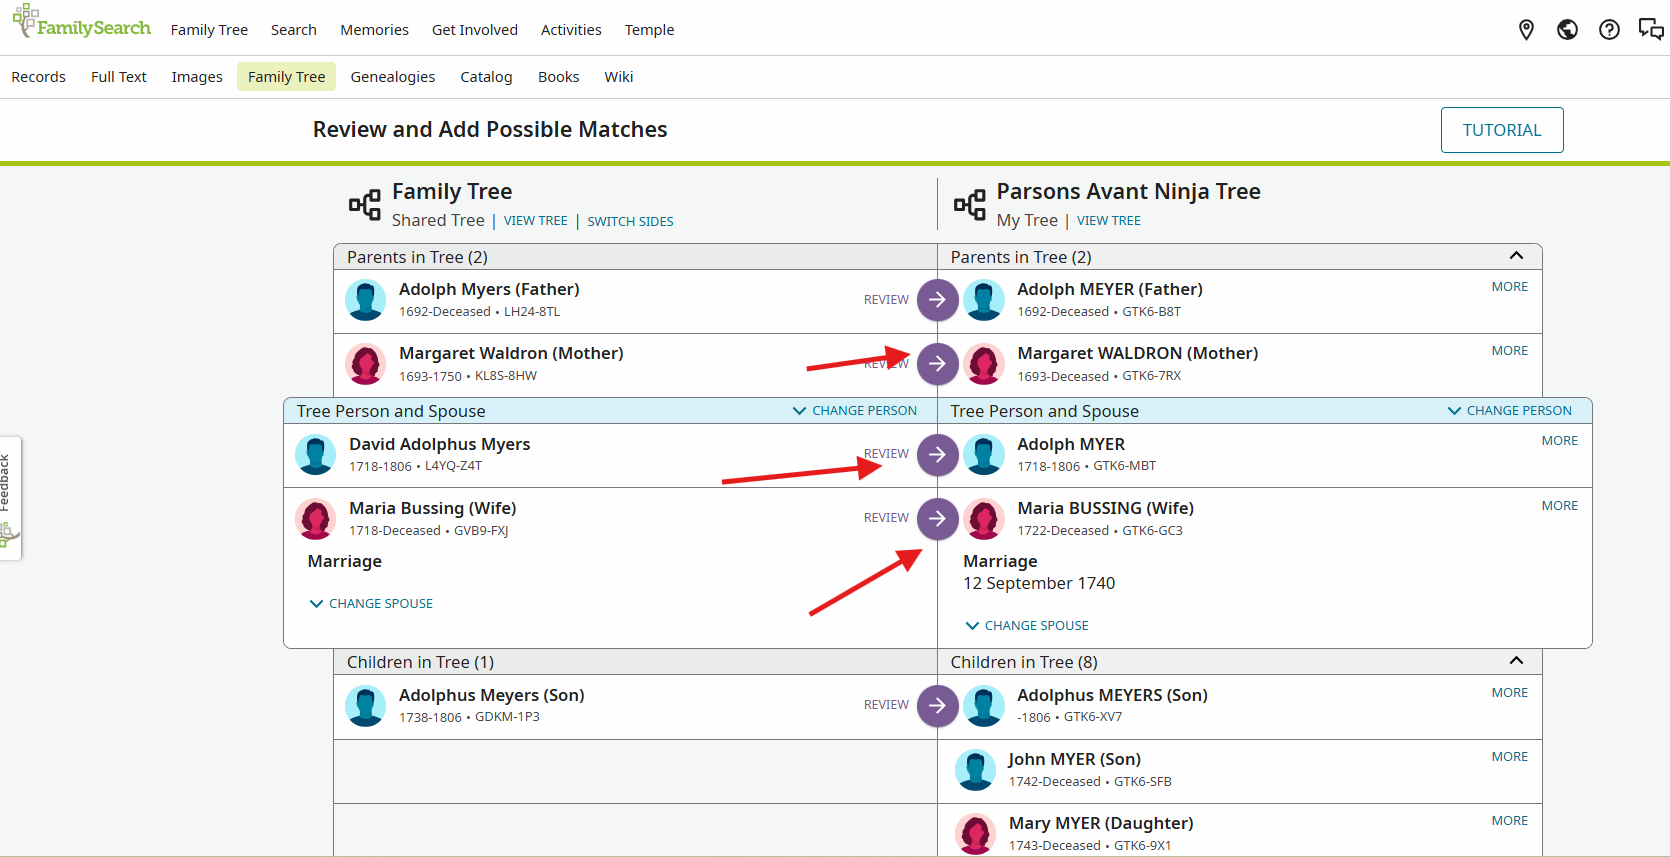The height and width of the screenshot is (857, 1670).
Task: Select the highlighted Family Tree sub-tab
Action: click(287, 77)
